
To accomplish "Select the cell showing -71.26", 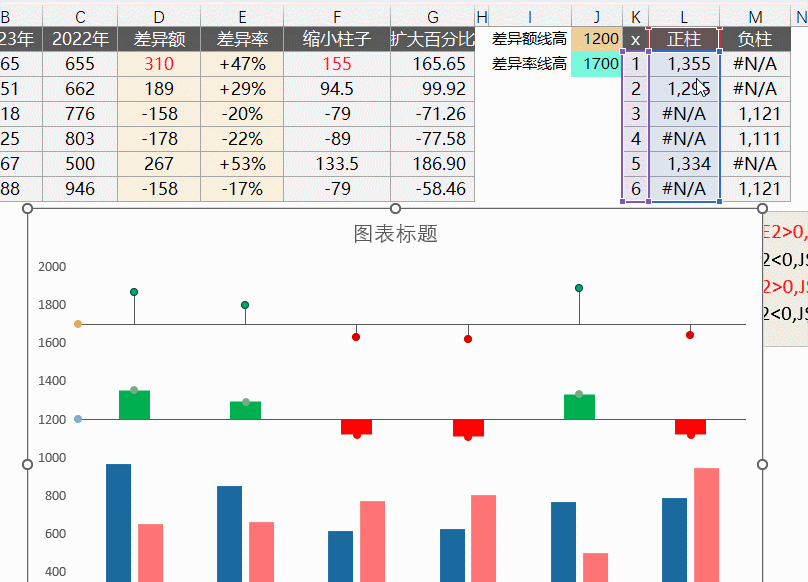I will (432, 114).
